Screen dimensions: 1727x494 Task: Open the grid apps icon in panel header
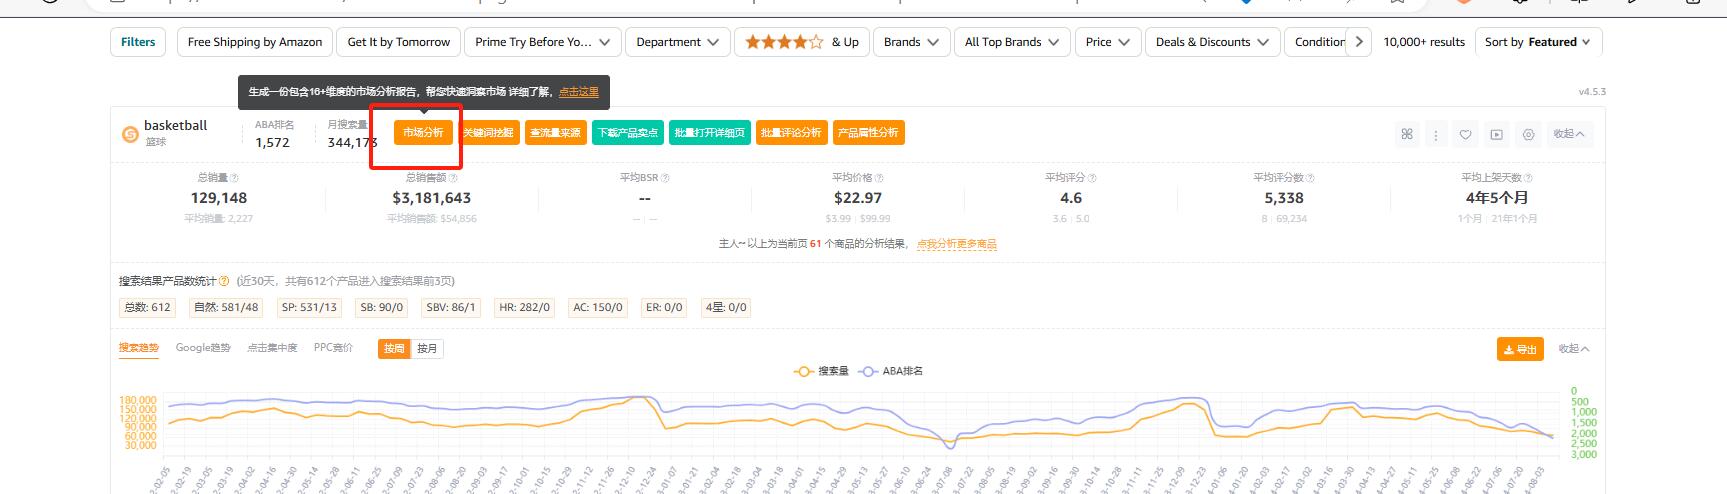[x=1407, y=134]
